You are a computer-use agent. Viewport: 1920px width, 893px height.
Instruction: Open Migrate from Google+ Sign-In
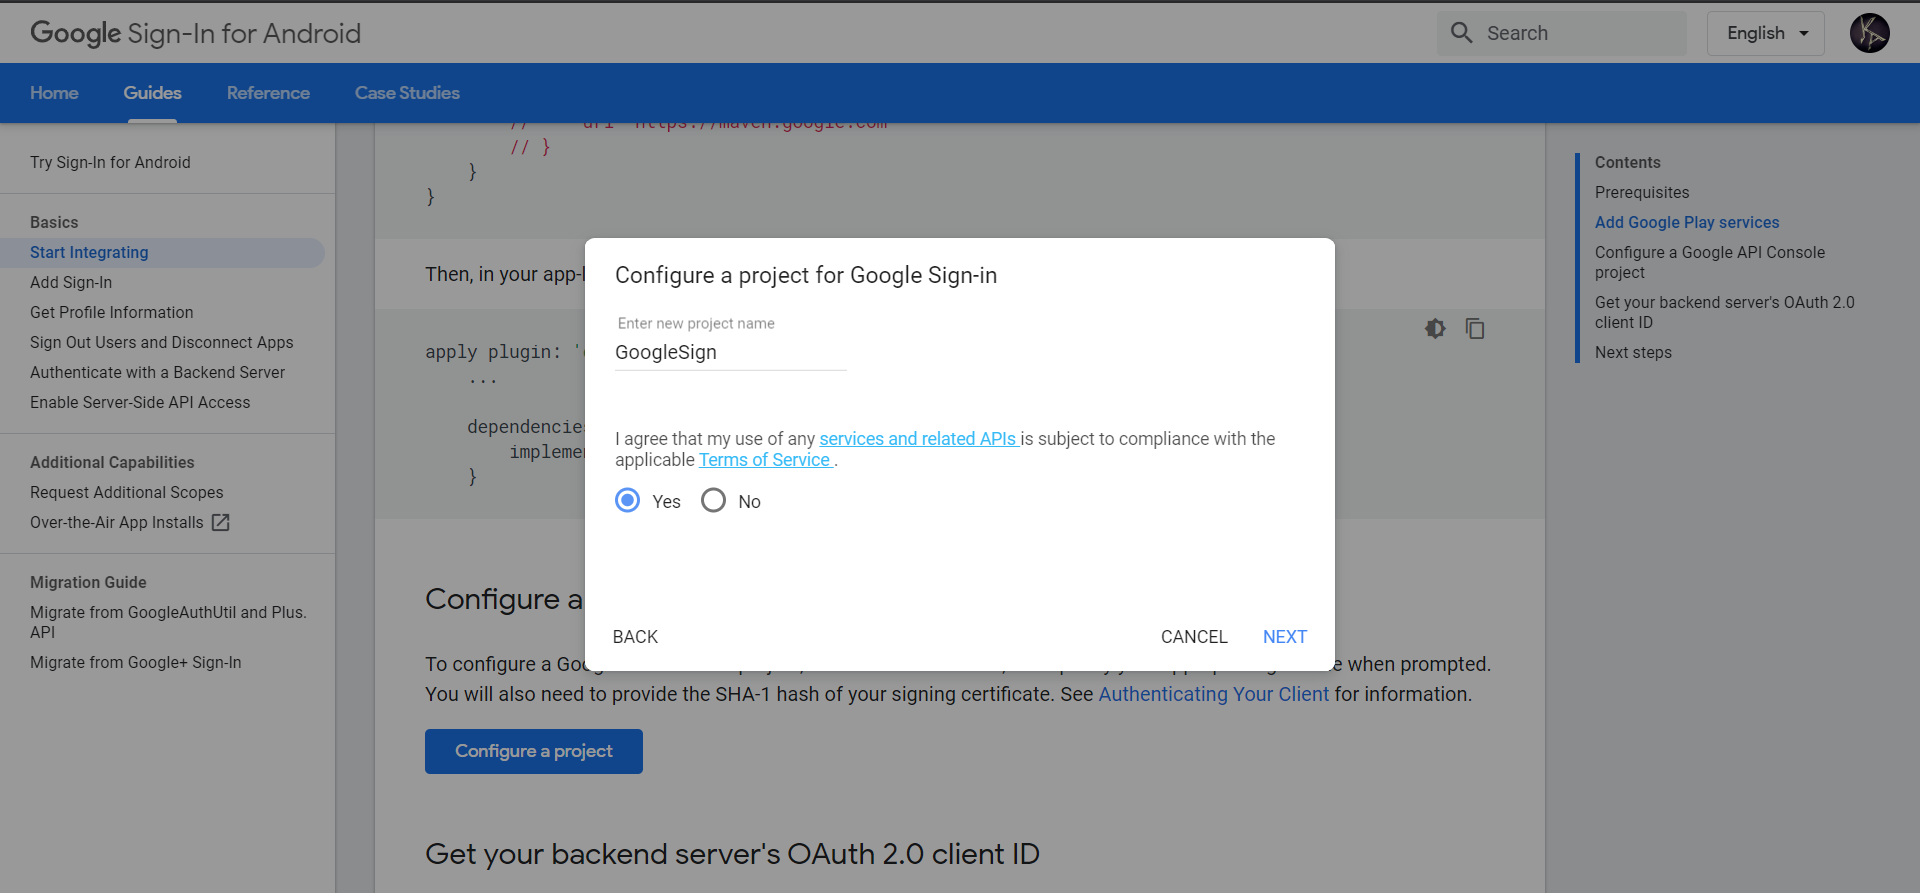click(136, 662)
